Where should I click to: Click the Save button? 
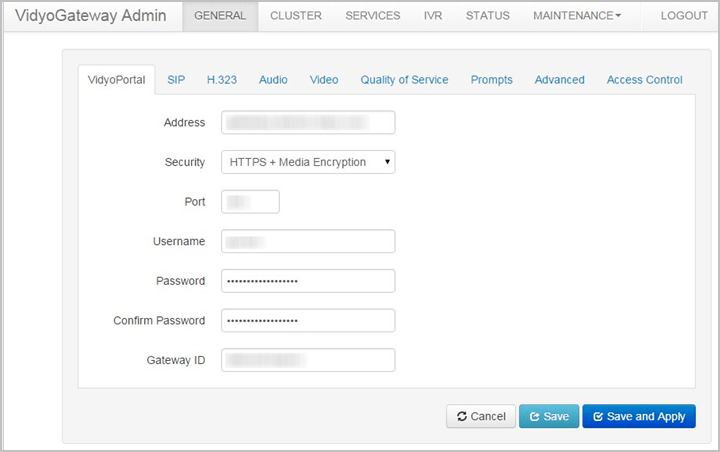coord(549,416)
